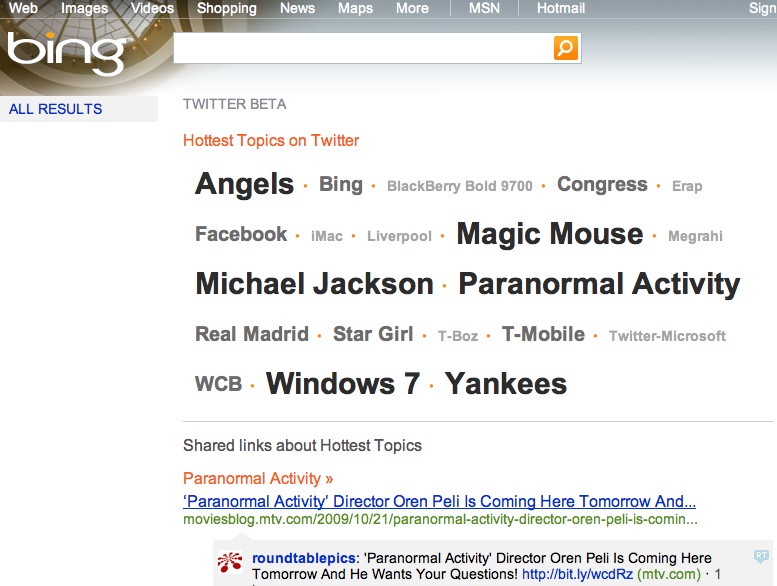Open the News tab
The image size is (777, 586).
click(297, 8)
